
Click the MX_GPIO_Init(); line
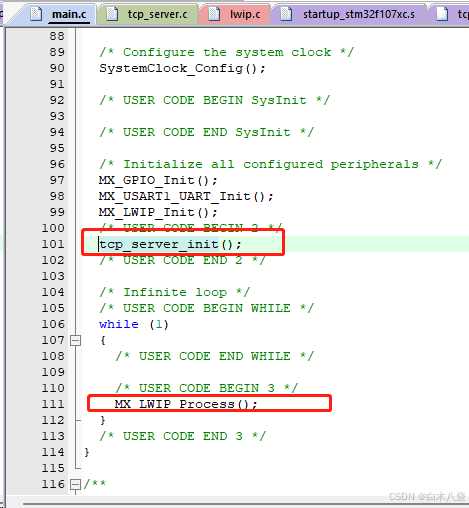(x=158, y=180)
